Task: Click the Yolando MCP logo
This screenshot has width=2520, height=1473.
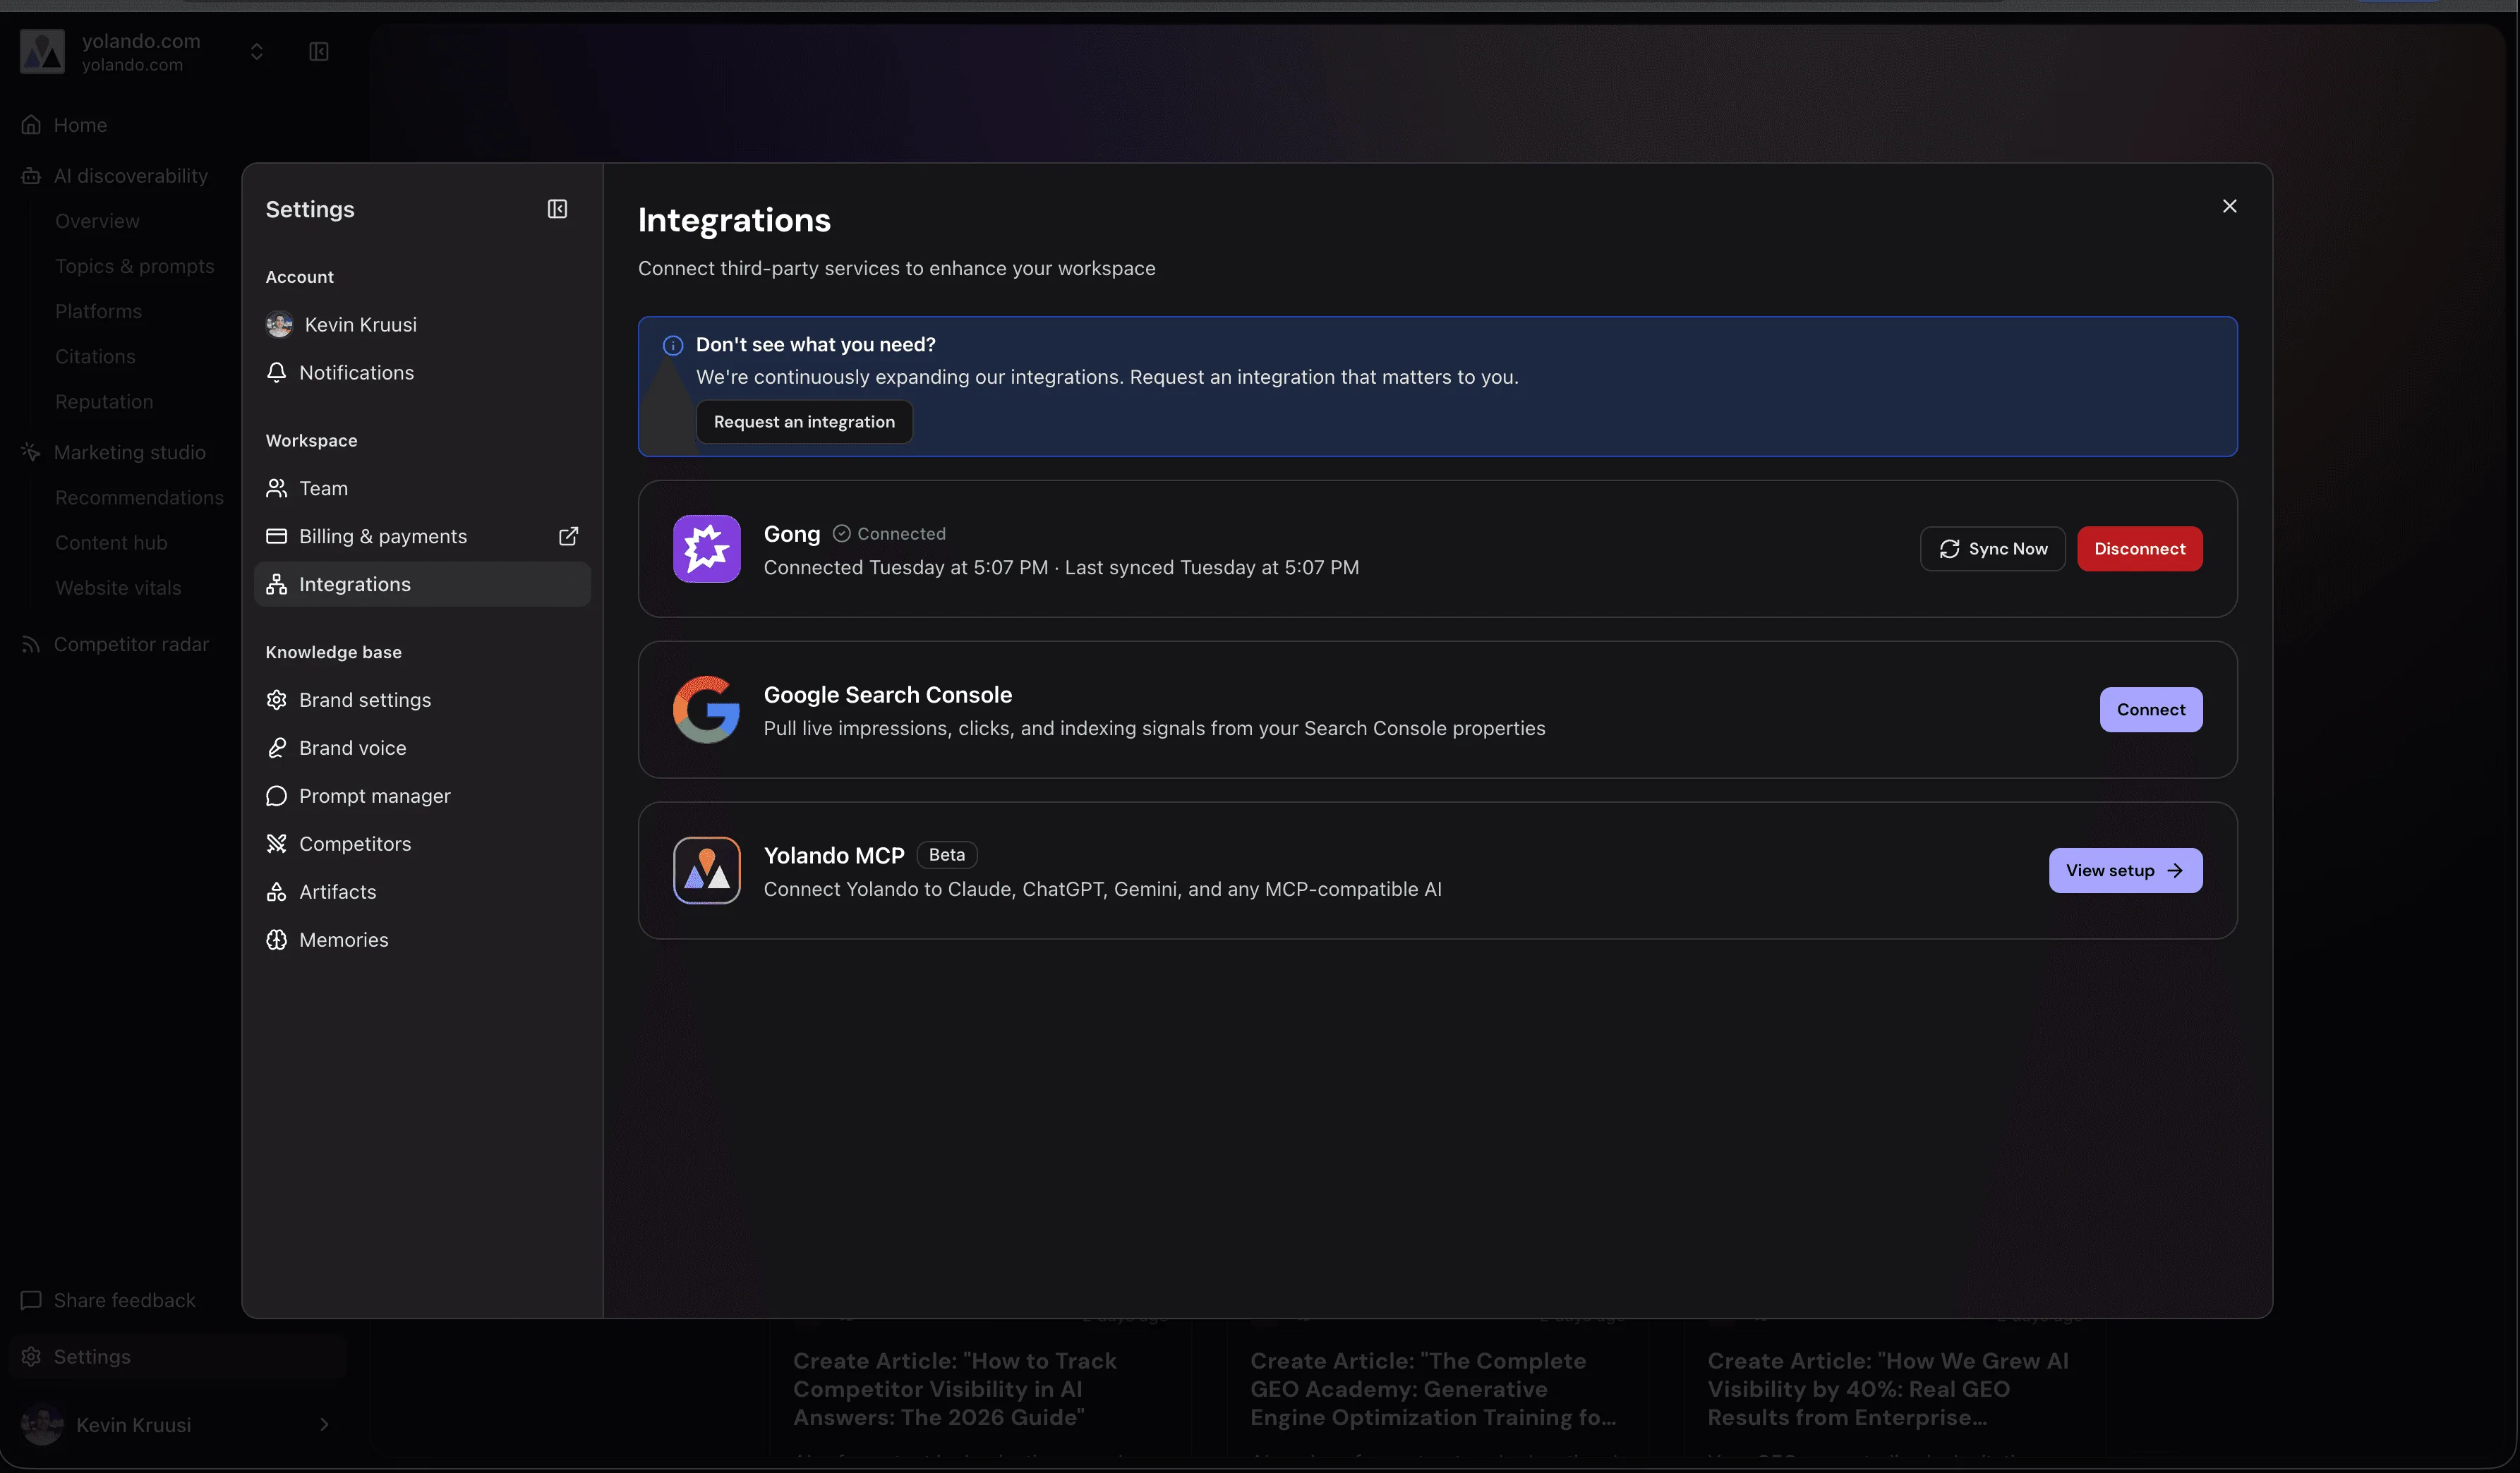Action: coord(706,871)
